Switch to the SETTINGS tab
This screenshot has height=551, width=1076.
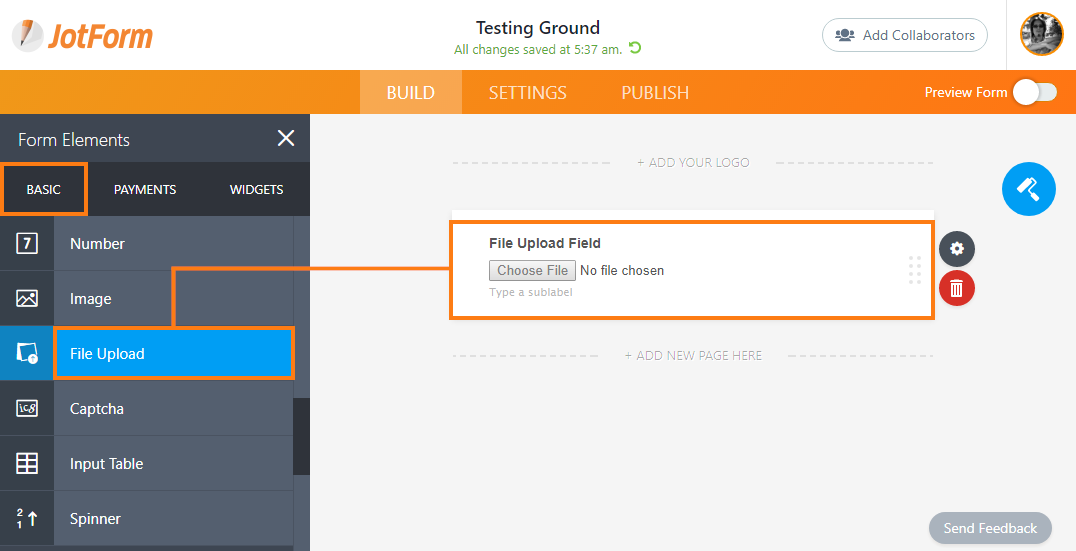[x=527, y=93]
